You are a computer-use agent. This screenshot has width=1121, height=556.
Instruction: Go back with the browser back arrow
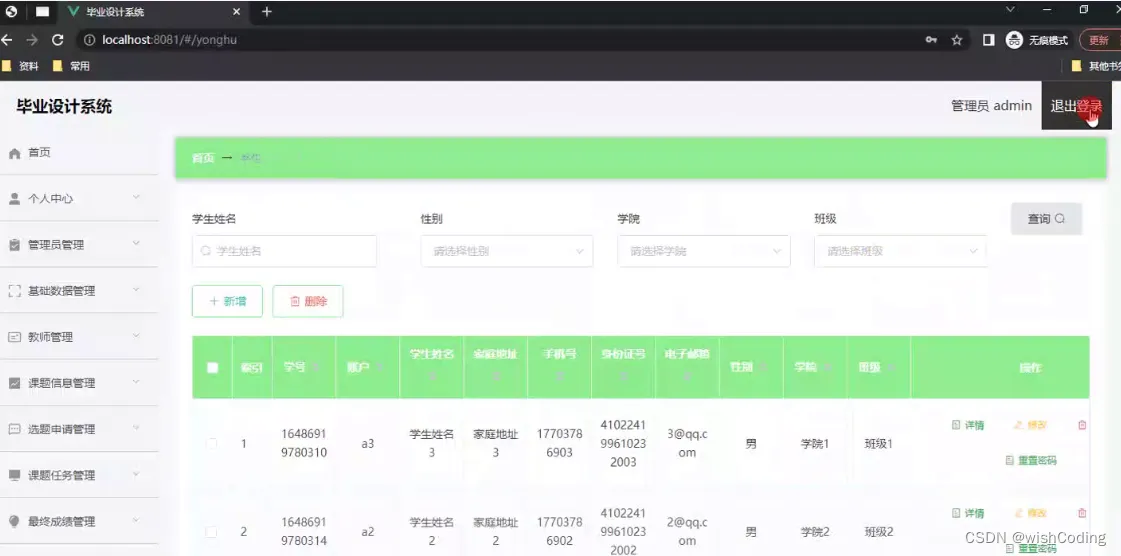6,40
